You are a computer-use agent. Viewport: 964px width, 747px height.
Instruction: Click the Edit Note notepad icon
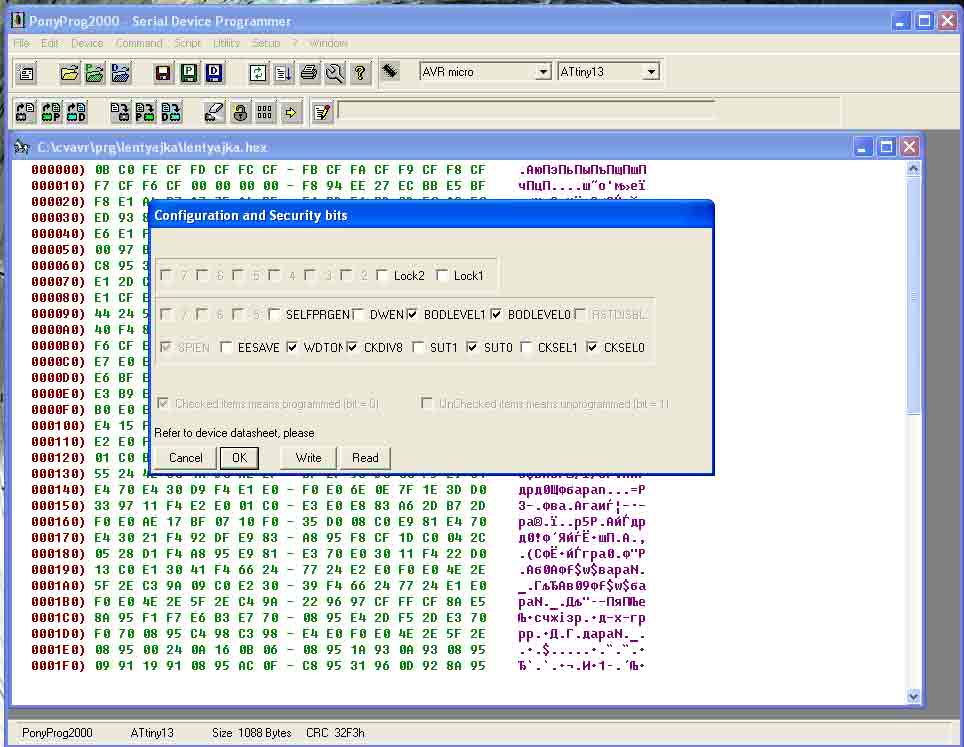(x=321, y=112)
